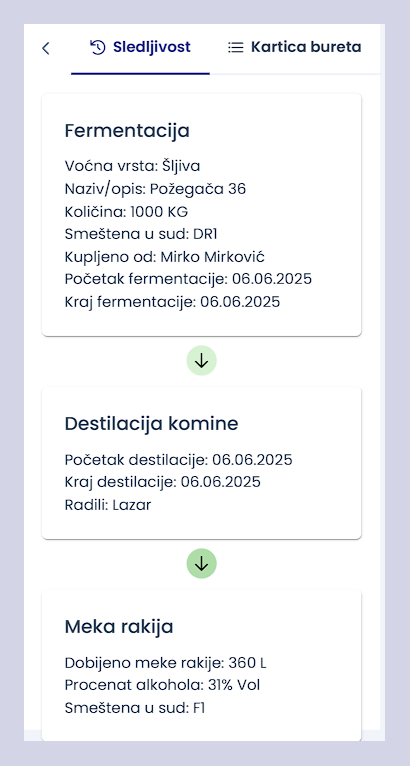This screenshot has width=410, height=766.
Task: Click the green arrow below Destilacija komine card
Action: tap(201, 564)
